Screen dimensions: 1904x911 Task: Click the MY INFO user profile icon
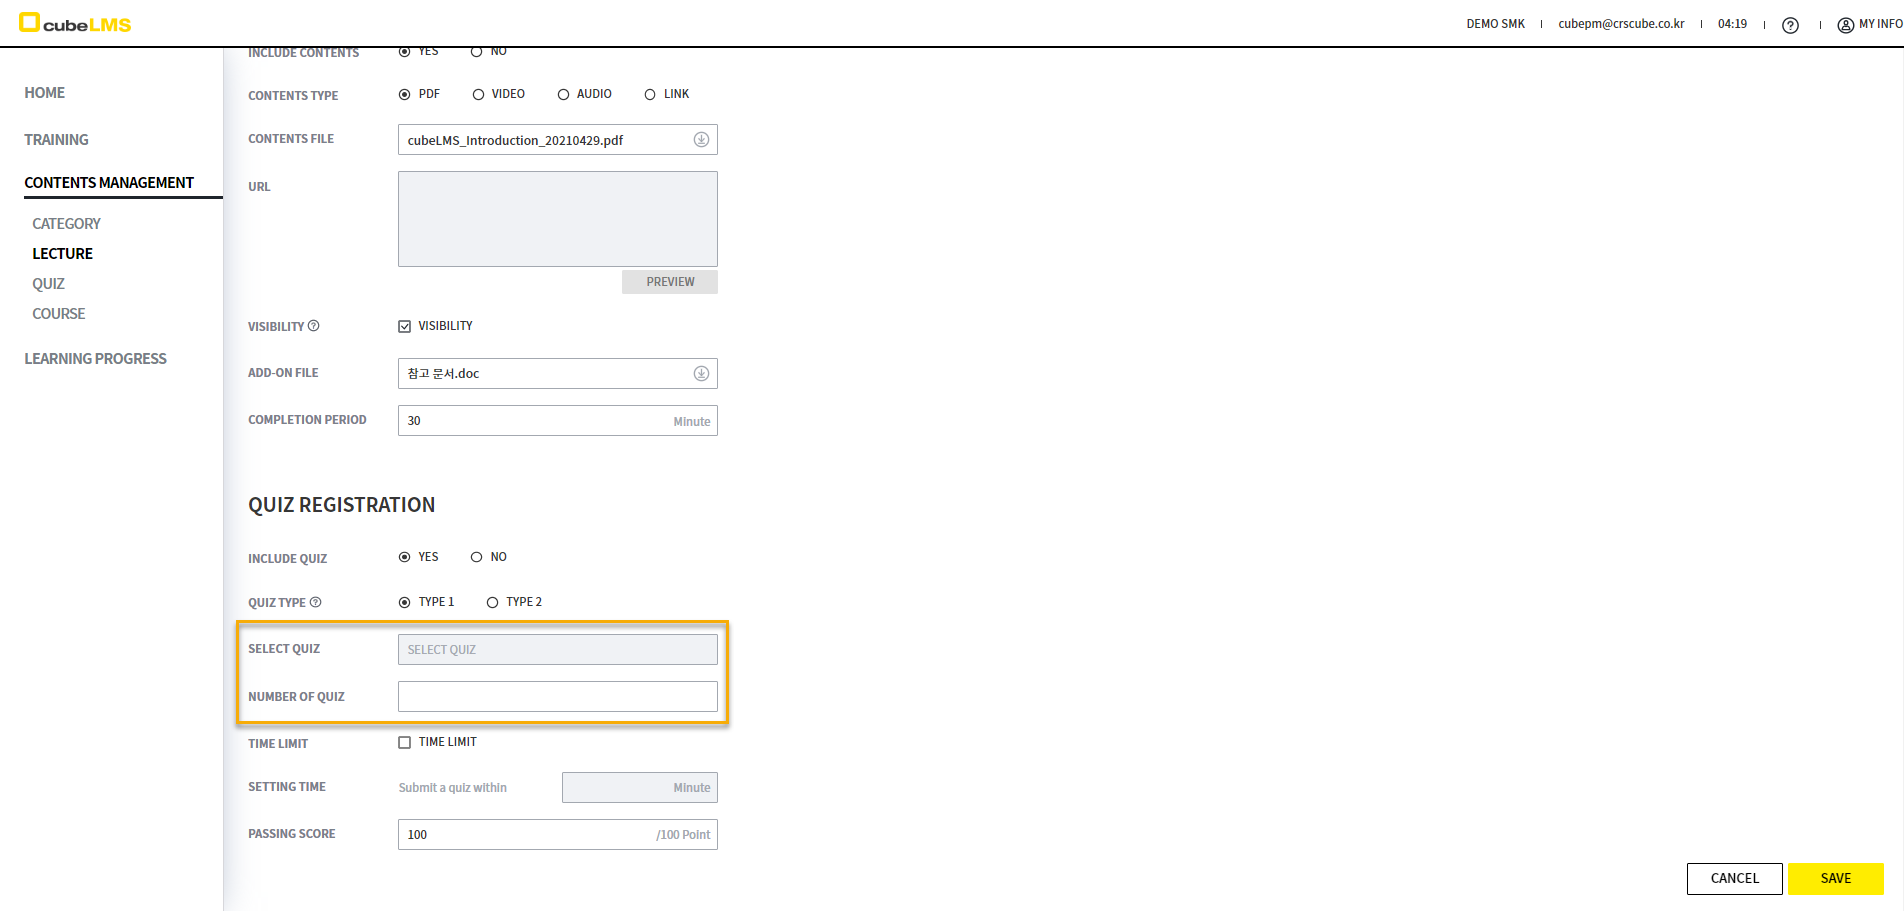point(1845,25)
